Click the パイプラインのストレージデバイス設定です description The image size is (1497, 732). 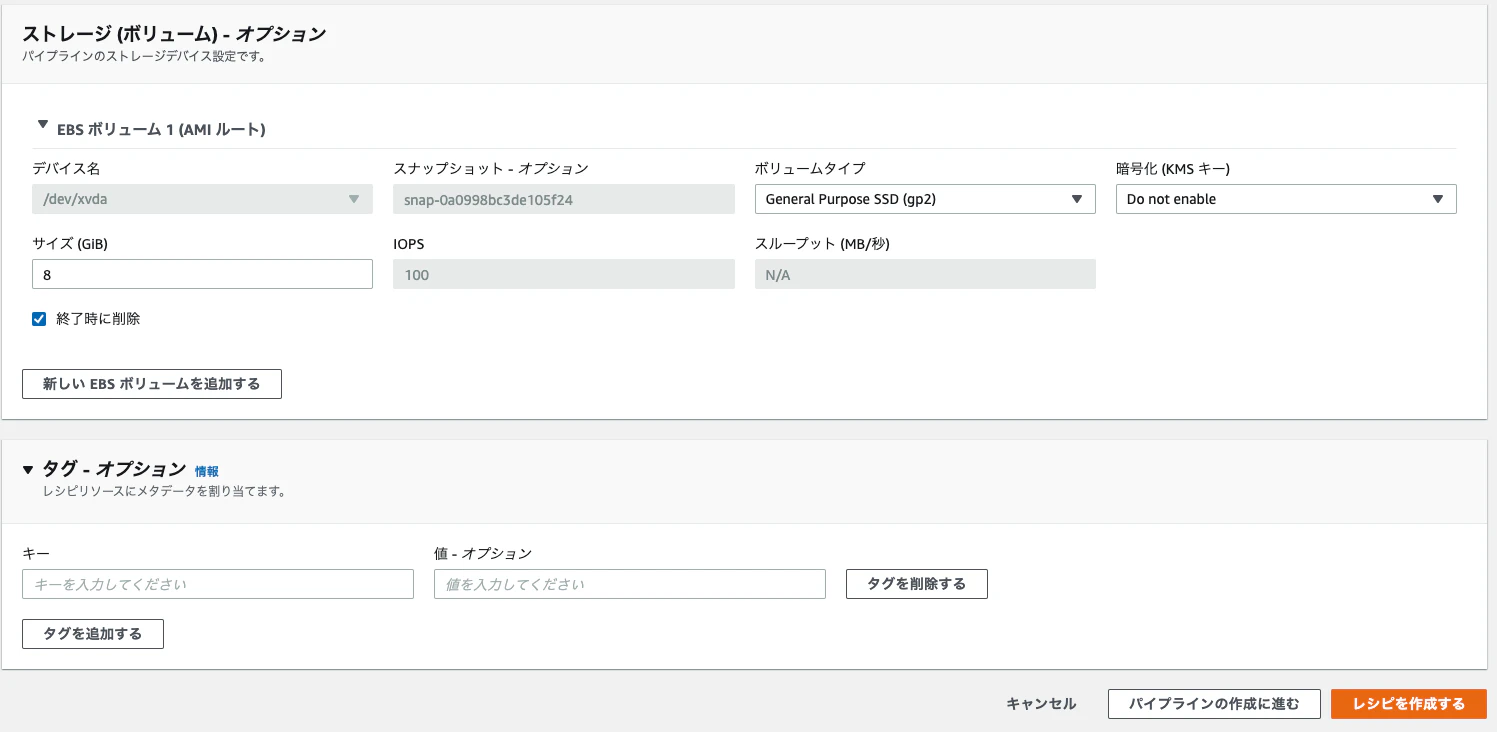143,57
